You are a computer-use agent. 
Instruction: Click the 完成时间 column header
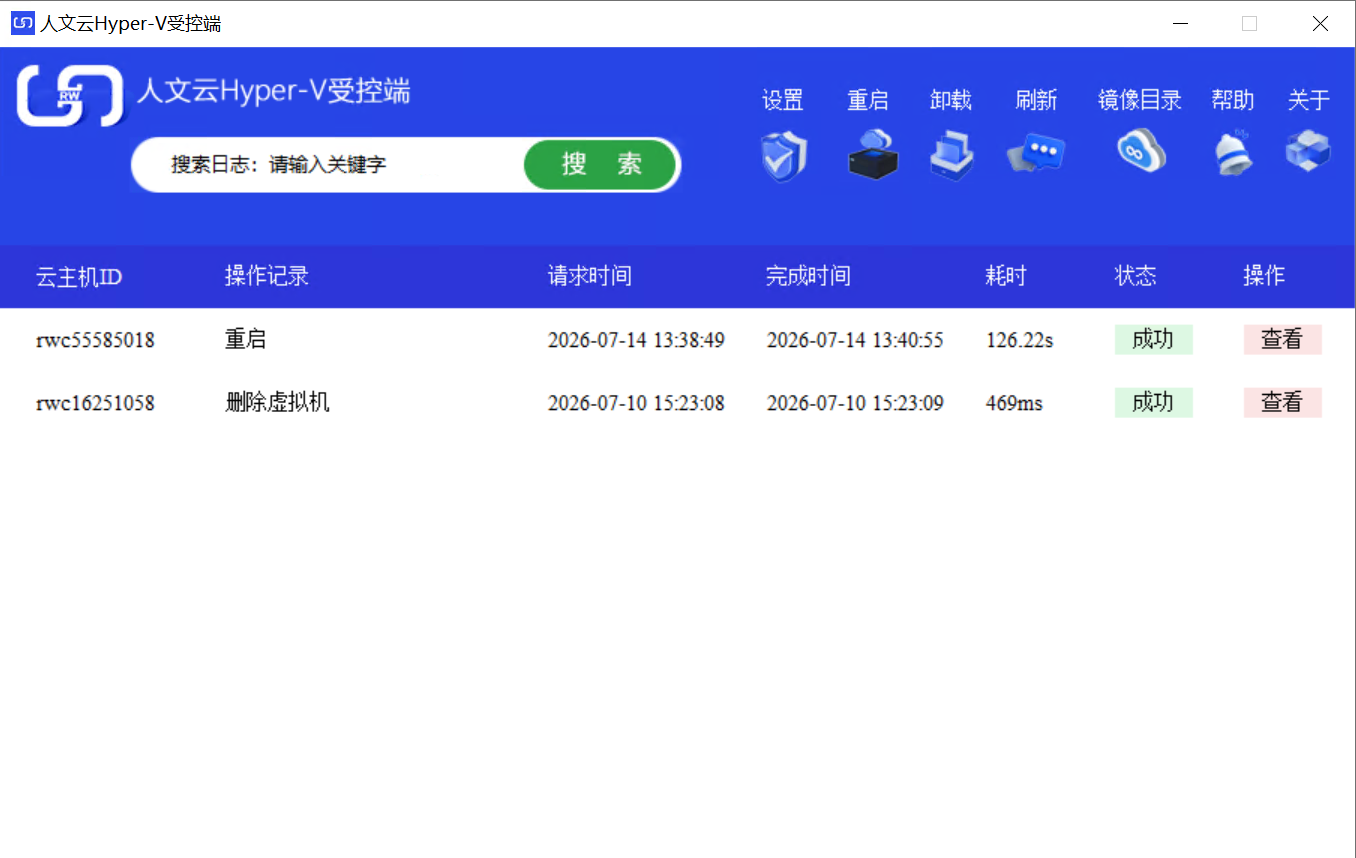click(x=808, y=276)
